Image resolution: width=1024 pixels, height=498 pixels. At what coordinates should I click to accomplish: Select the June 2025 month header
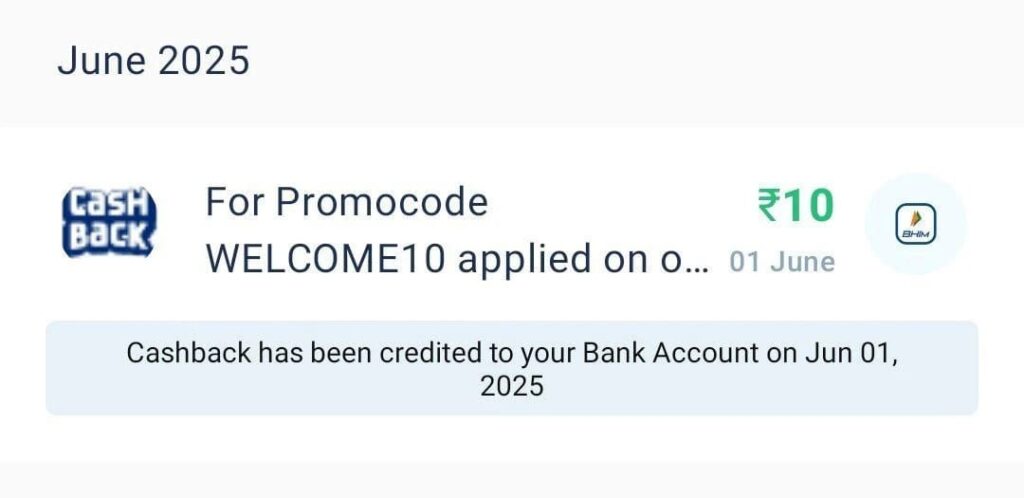click(153, 61)
